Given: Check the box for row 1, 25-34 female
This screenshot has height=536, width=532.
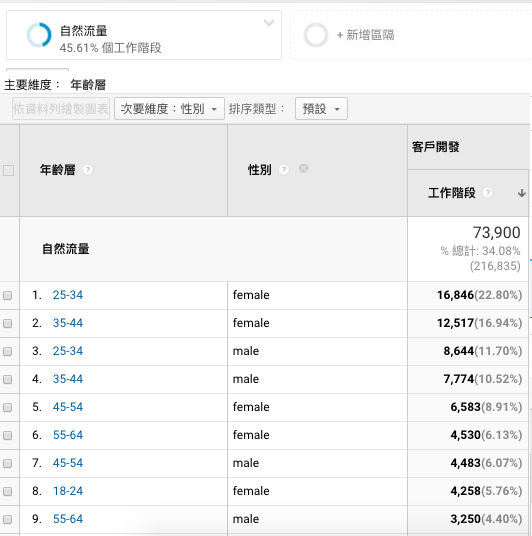Looking at the screenshot, I should [8, 295].
